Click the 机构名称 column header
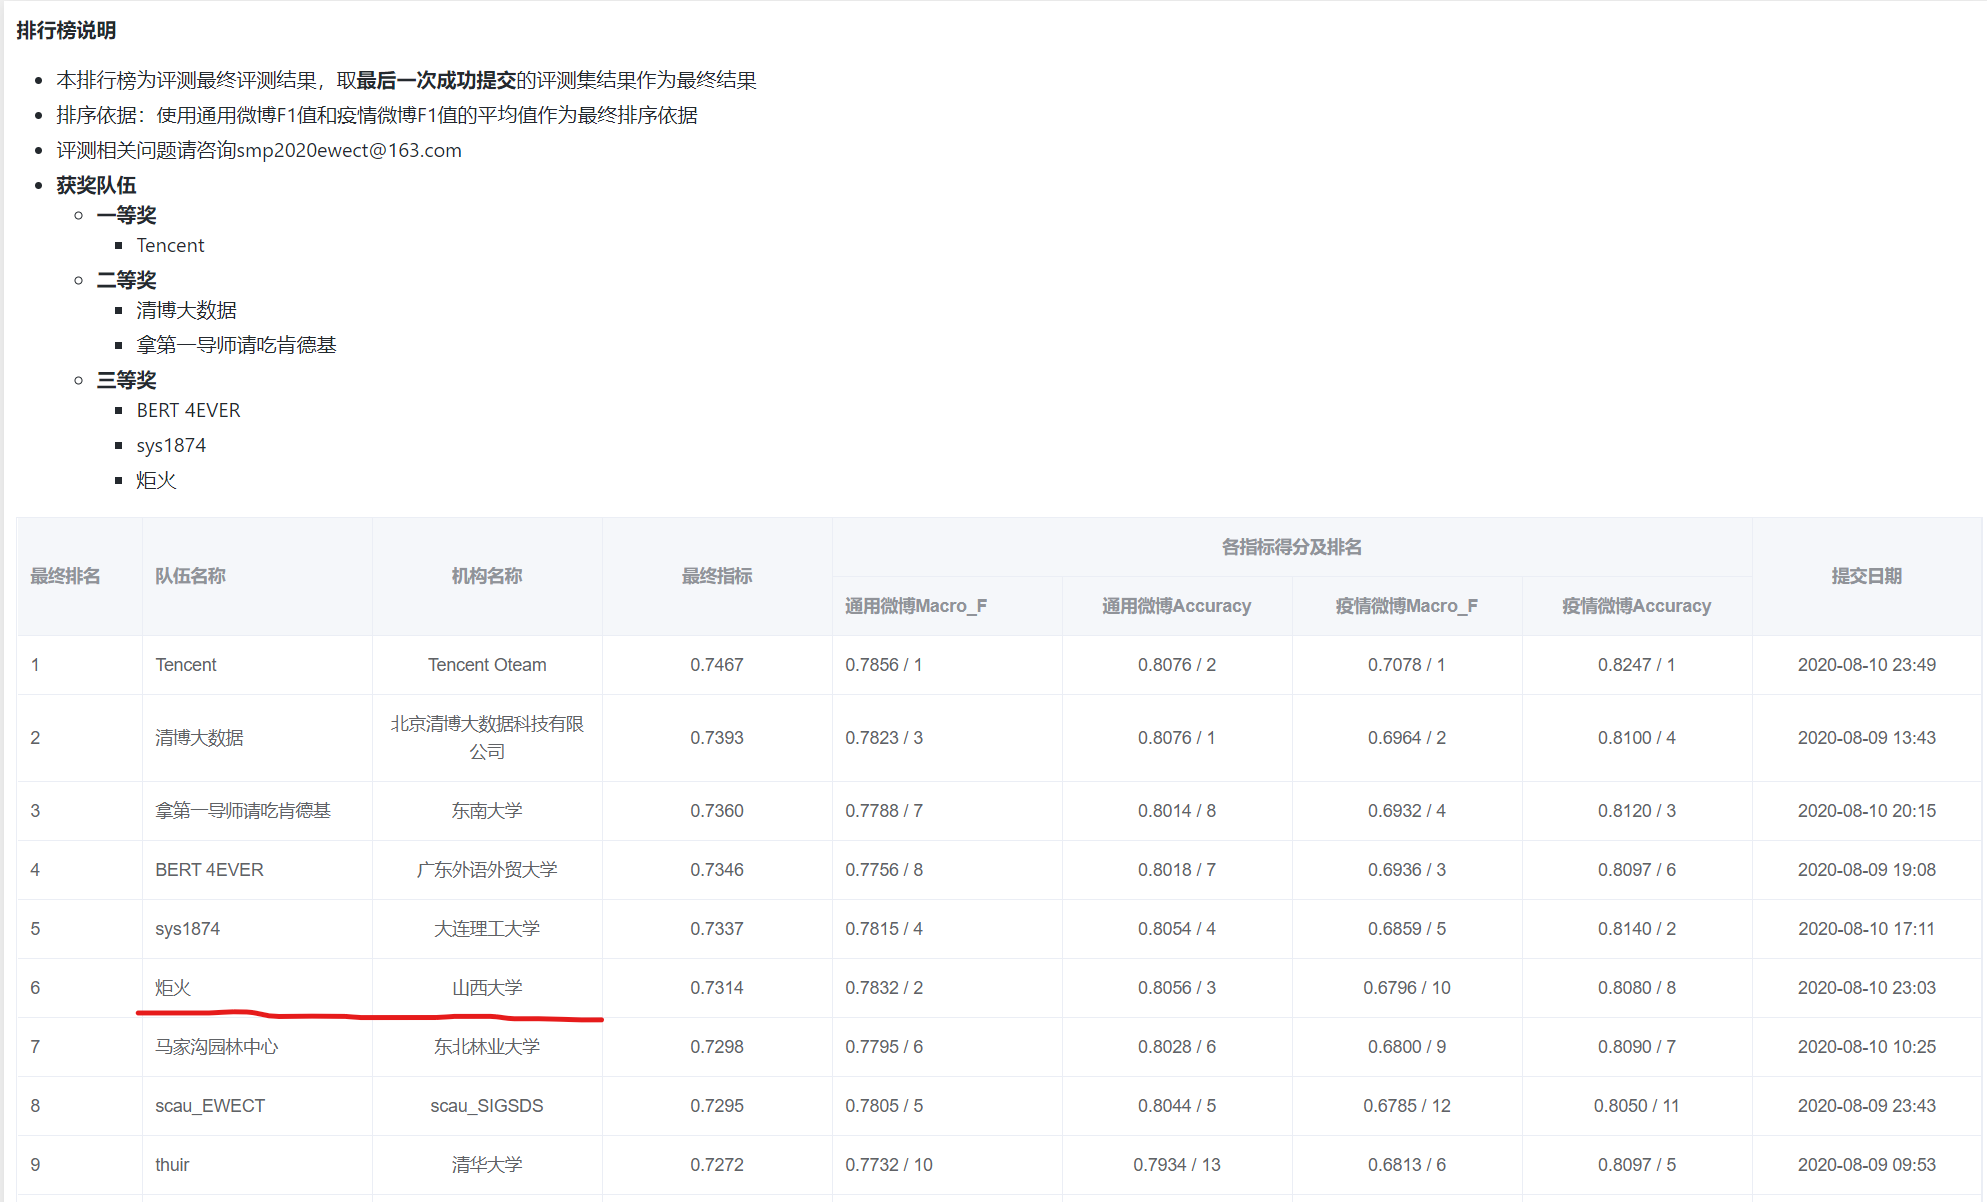The image size is (1987, 1202). (x=487, y=576)
